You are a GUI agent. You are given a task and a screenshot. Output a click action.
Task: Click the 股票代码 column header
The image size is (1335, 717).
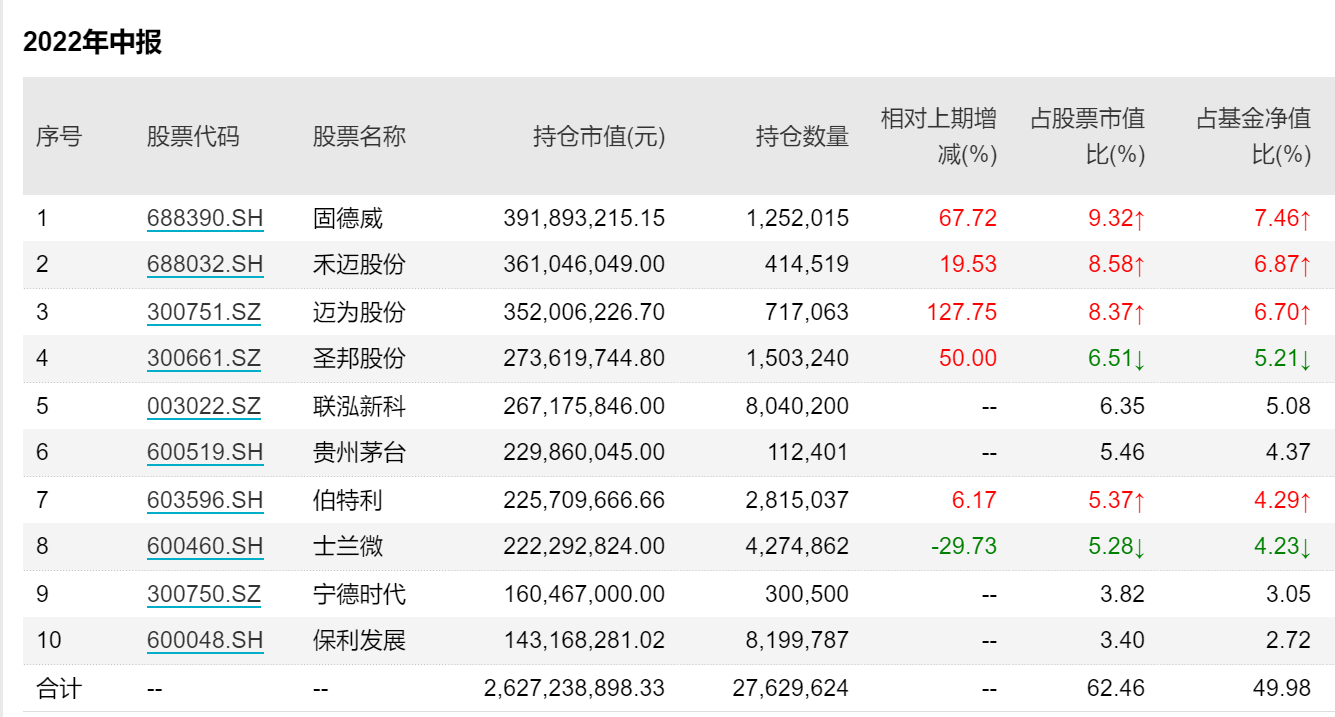[x=193, y=136]
